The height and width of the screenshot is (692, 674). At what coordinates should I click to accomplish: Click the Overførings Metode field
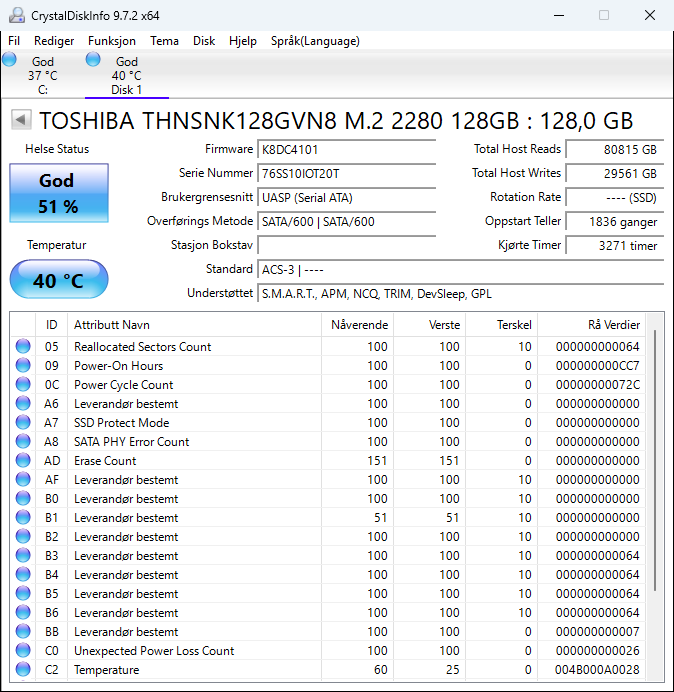point(346,222)
